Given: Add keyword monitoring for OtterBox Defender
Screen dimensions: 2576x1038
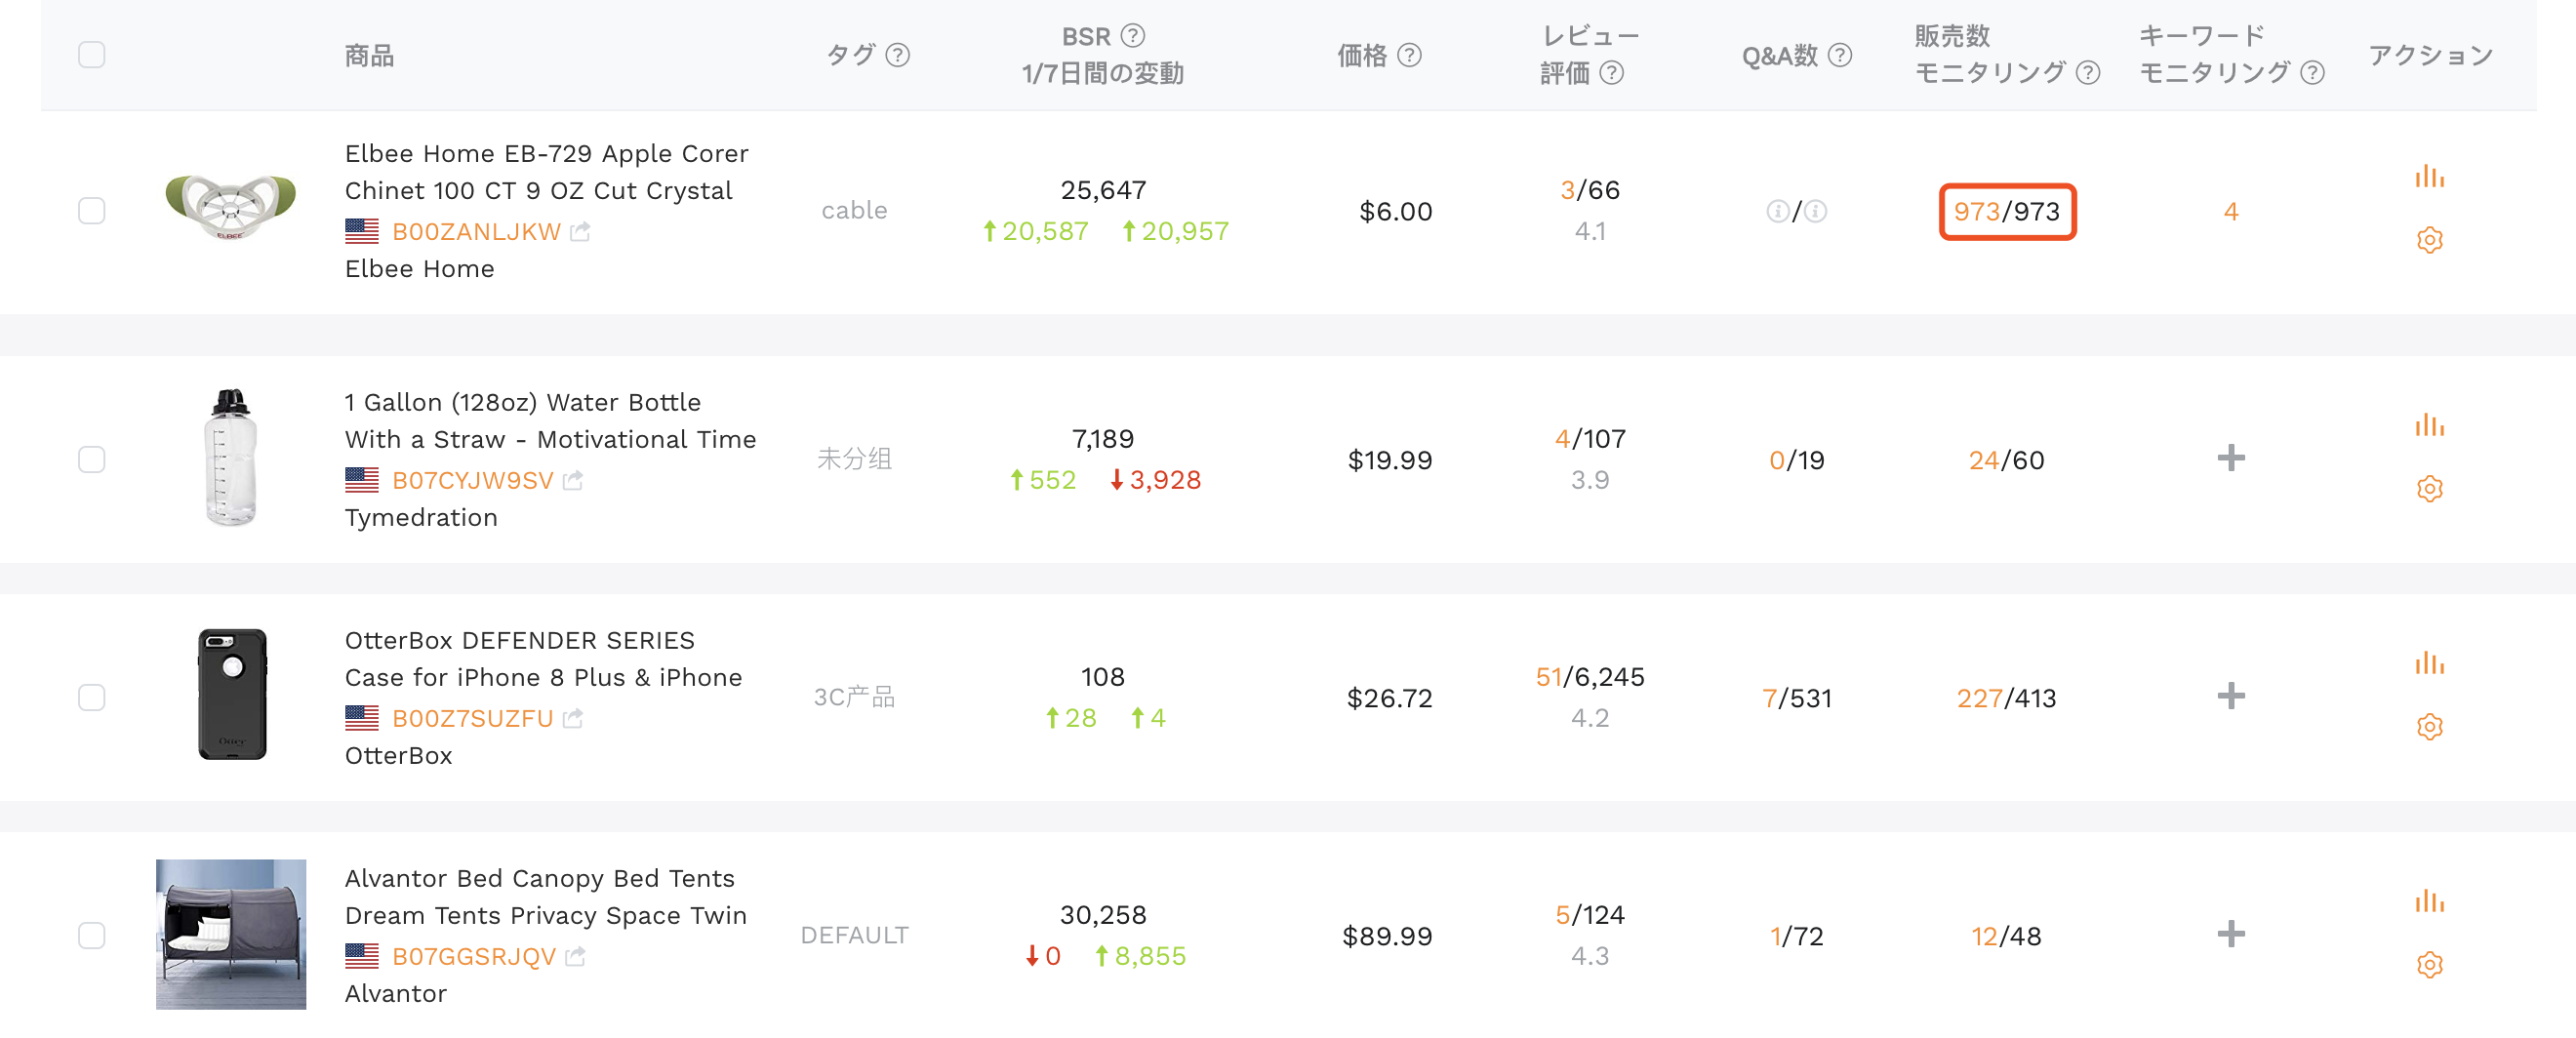Looking at the screenshot, I should tap(2230, 696).
